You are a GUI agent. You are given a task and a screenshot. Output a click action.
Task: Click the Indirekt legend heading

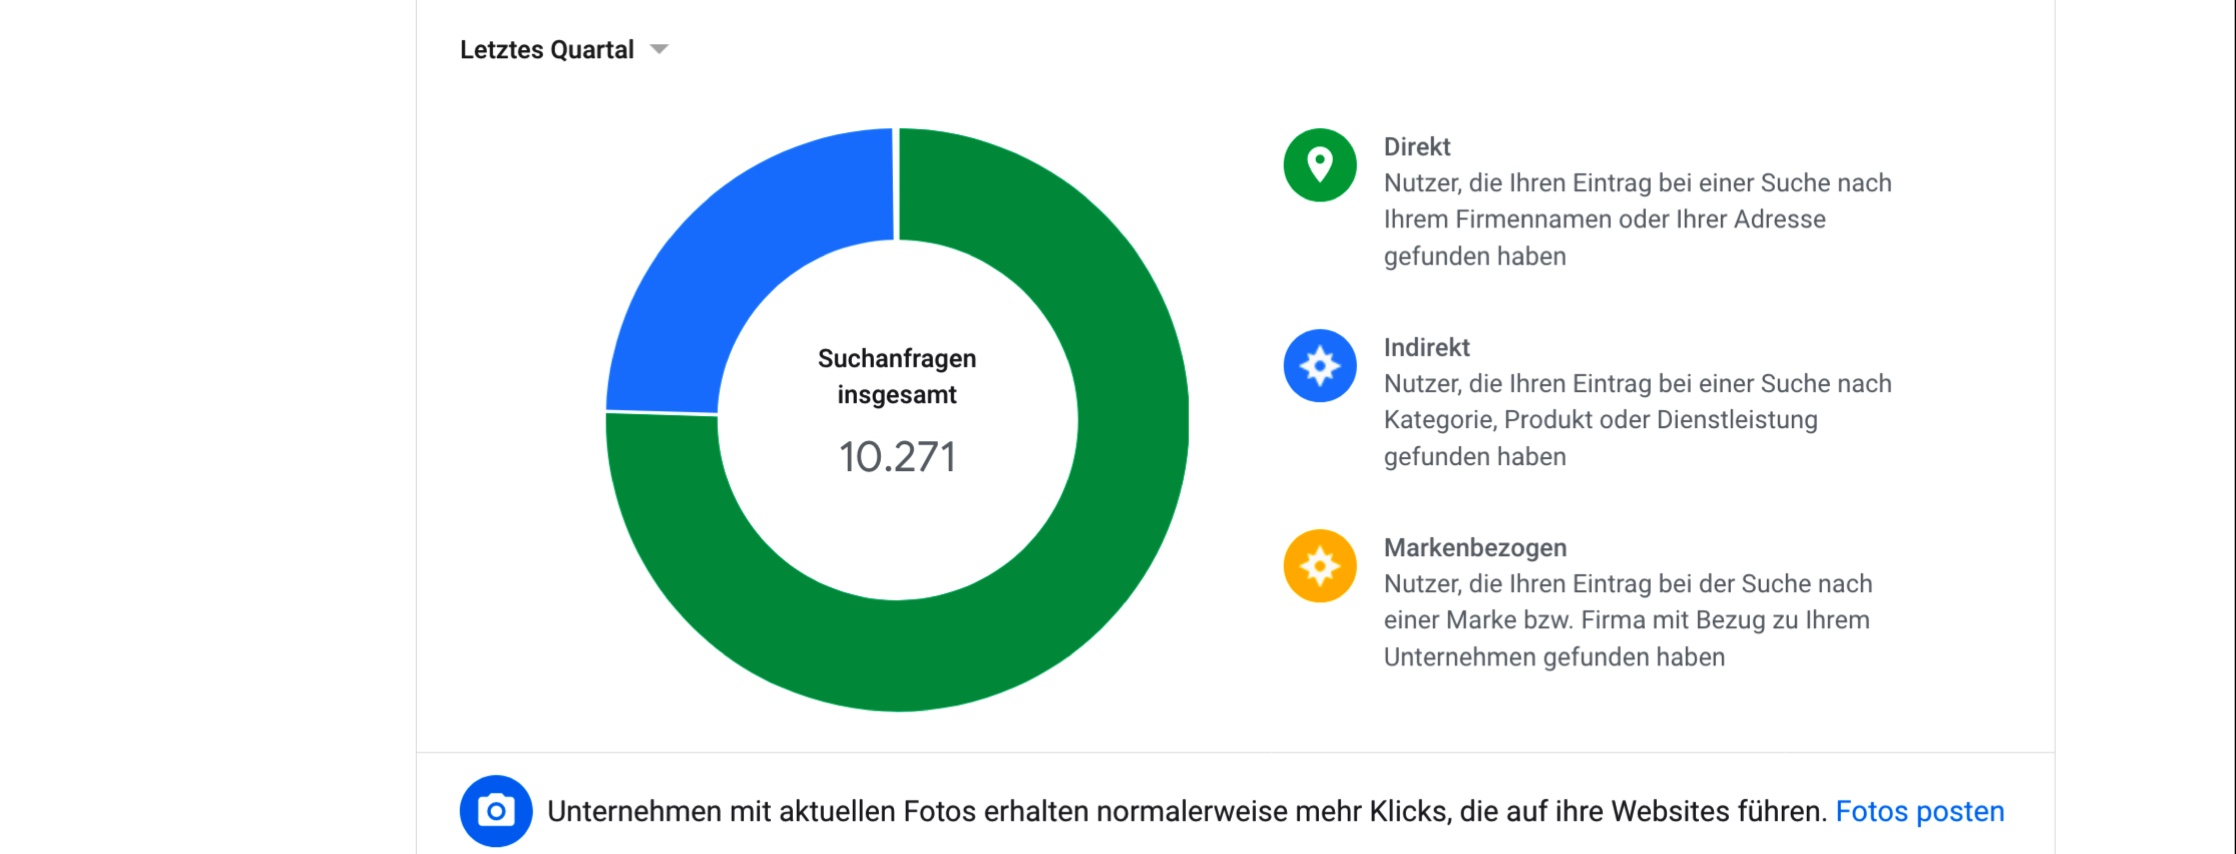click(x=1426, y=347)
